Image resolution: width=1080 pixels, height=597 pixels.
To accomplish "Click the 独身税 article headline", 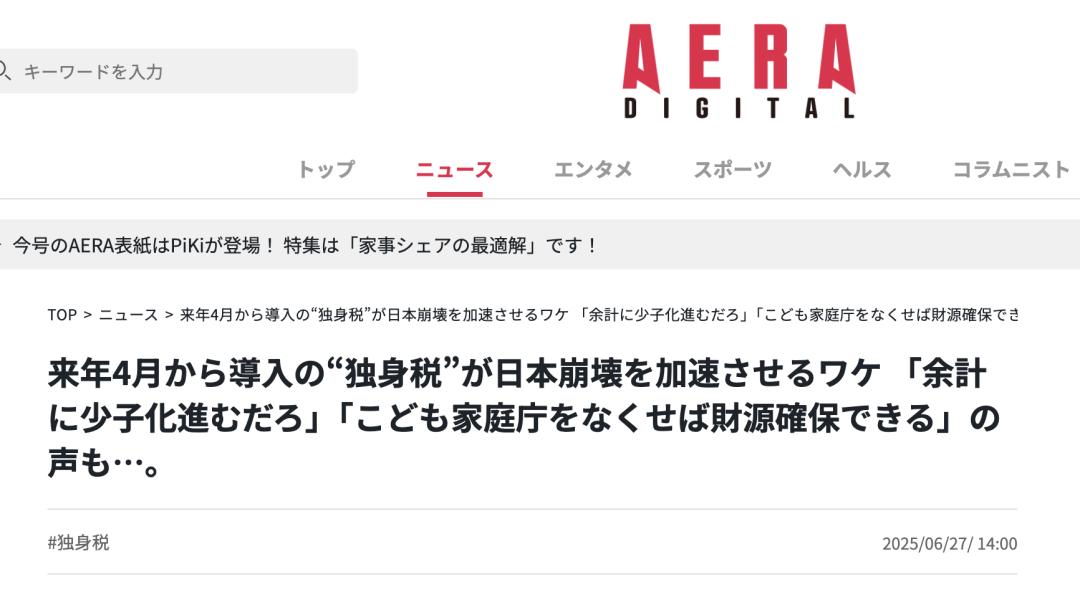I will (523, 417).
